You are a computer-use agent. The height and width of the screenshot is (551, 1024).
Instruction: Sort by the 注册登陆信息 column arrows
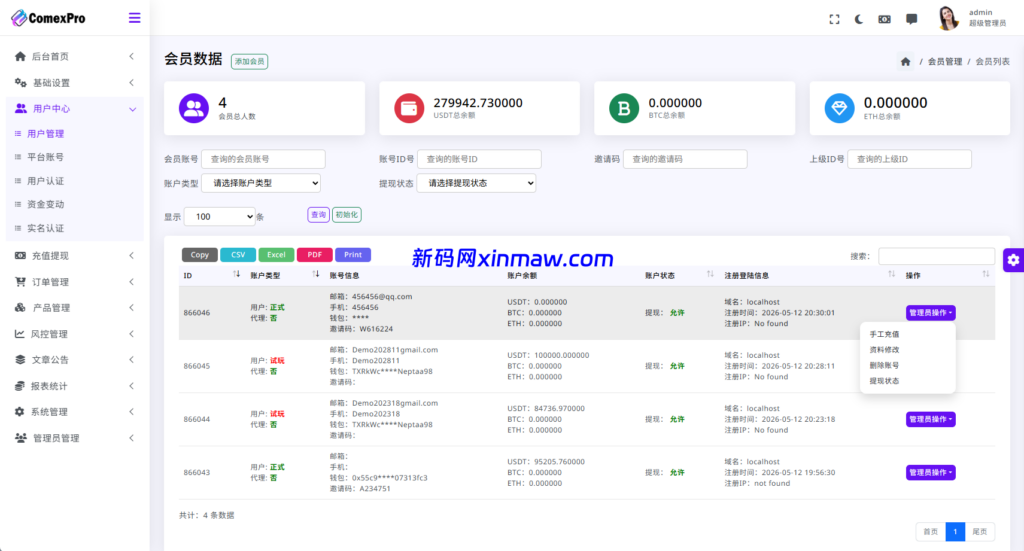[x=891, y=275]
